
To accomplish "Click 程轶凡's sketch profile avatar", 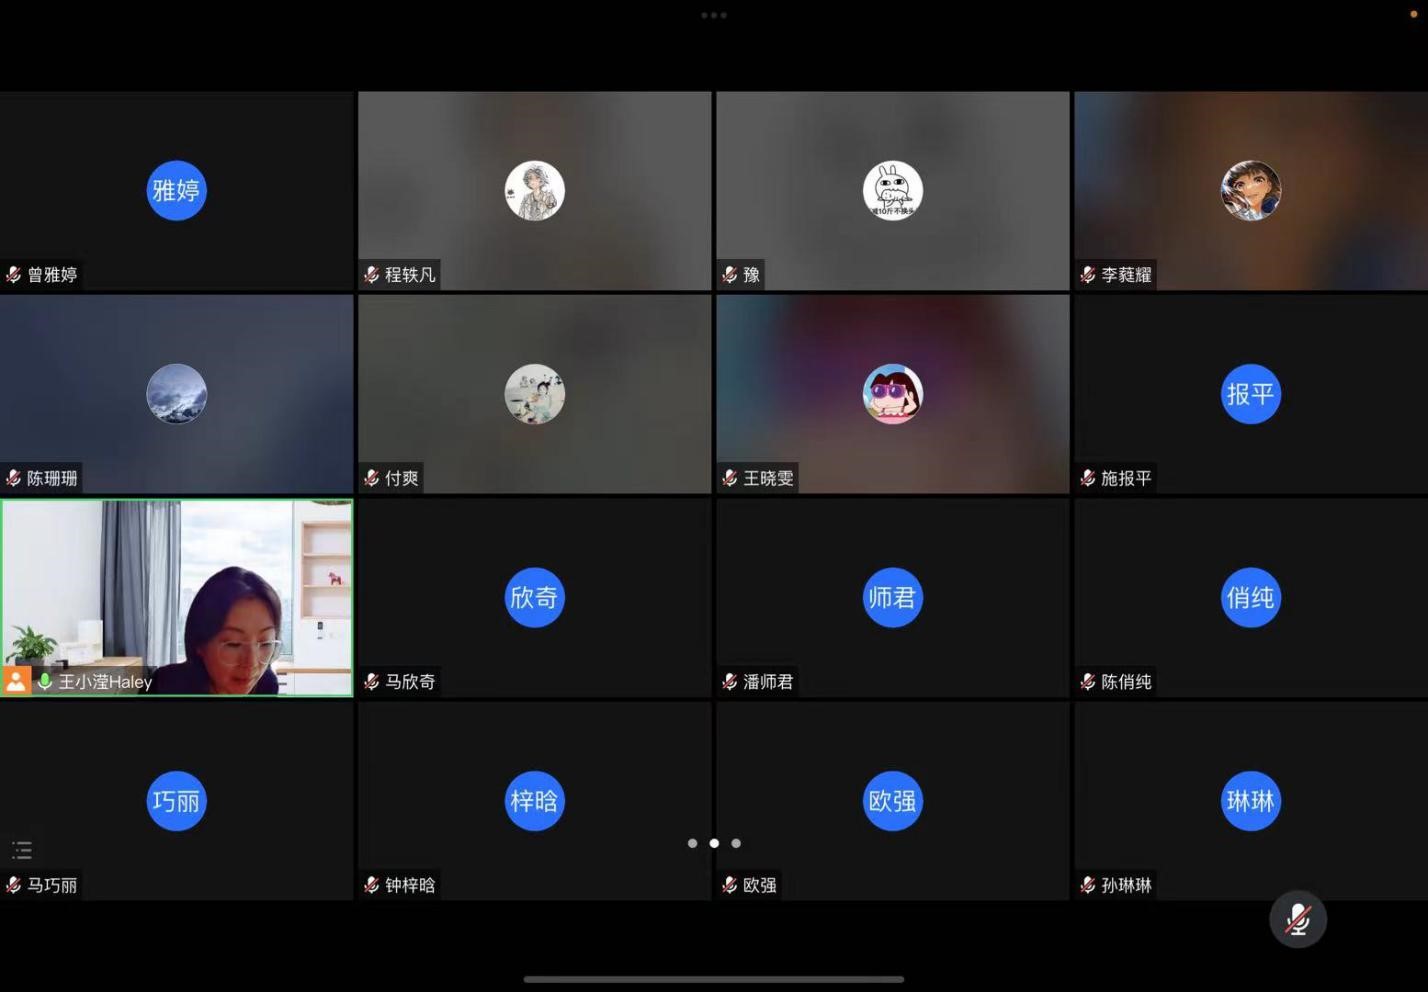I will coord(534,190).
